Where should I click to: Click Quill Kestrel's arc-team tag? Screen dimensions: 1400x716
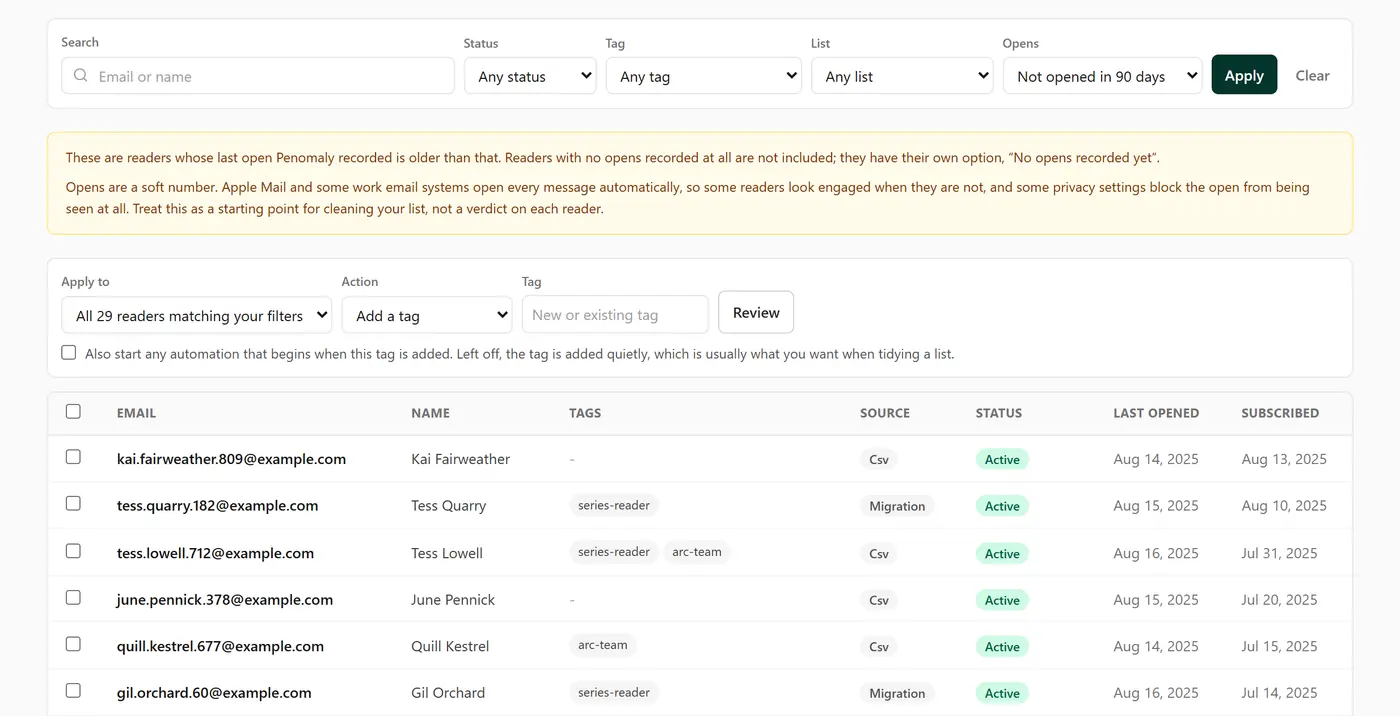pyautogui.click(x=603, y=645)
